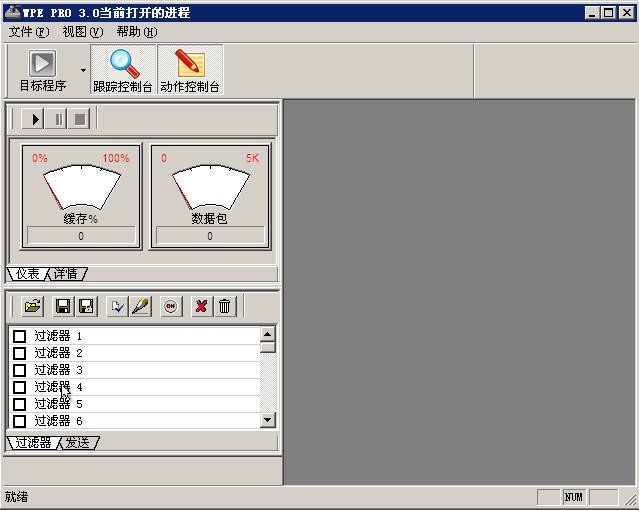Screen dimensions: 639x510
Task: Open the 文件 menu
Action: point(28,32)
